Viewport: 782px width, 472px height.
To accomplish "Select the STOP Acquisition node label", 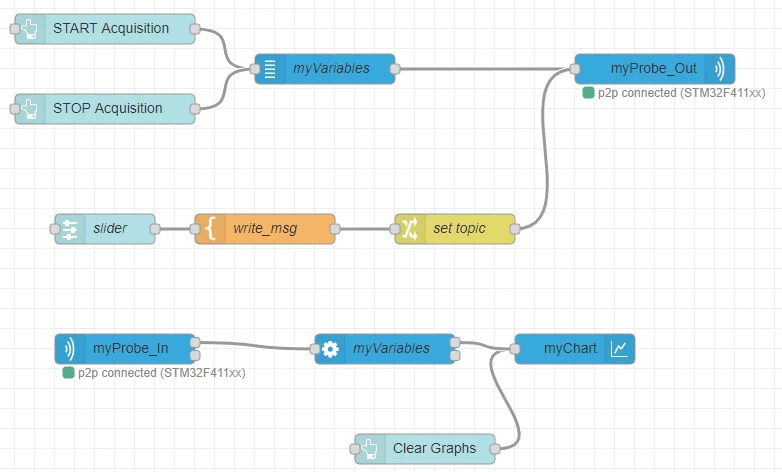I will pos(108,108).
